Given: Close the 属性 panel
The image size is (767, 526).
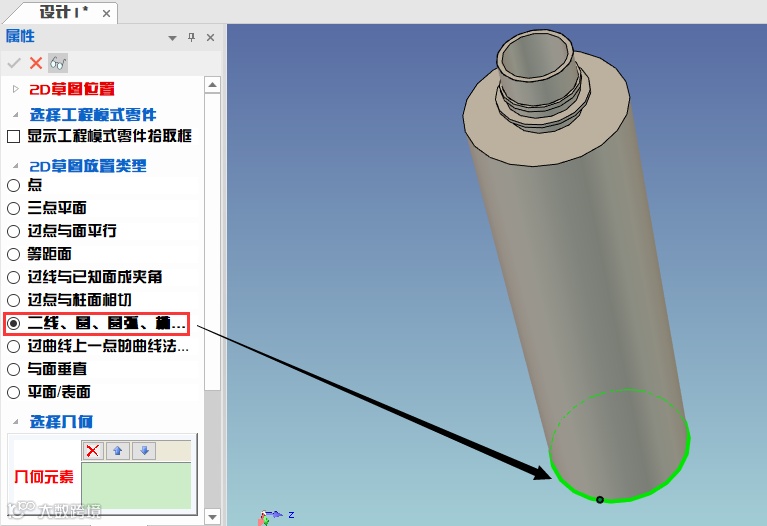Looking at the screenshot, I should [210, 37].
